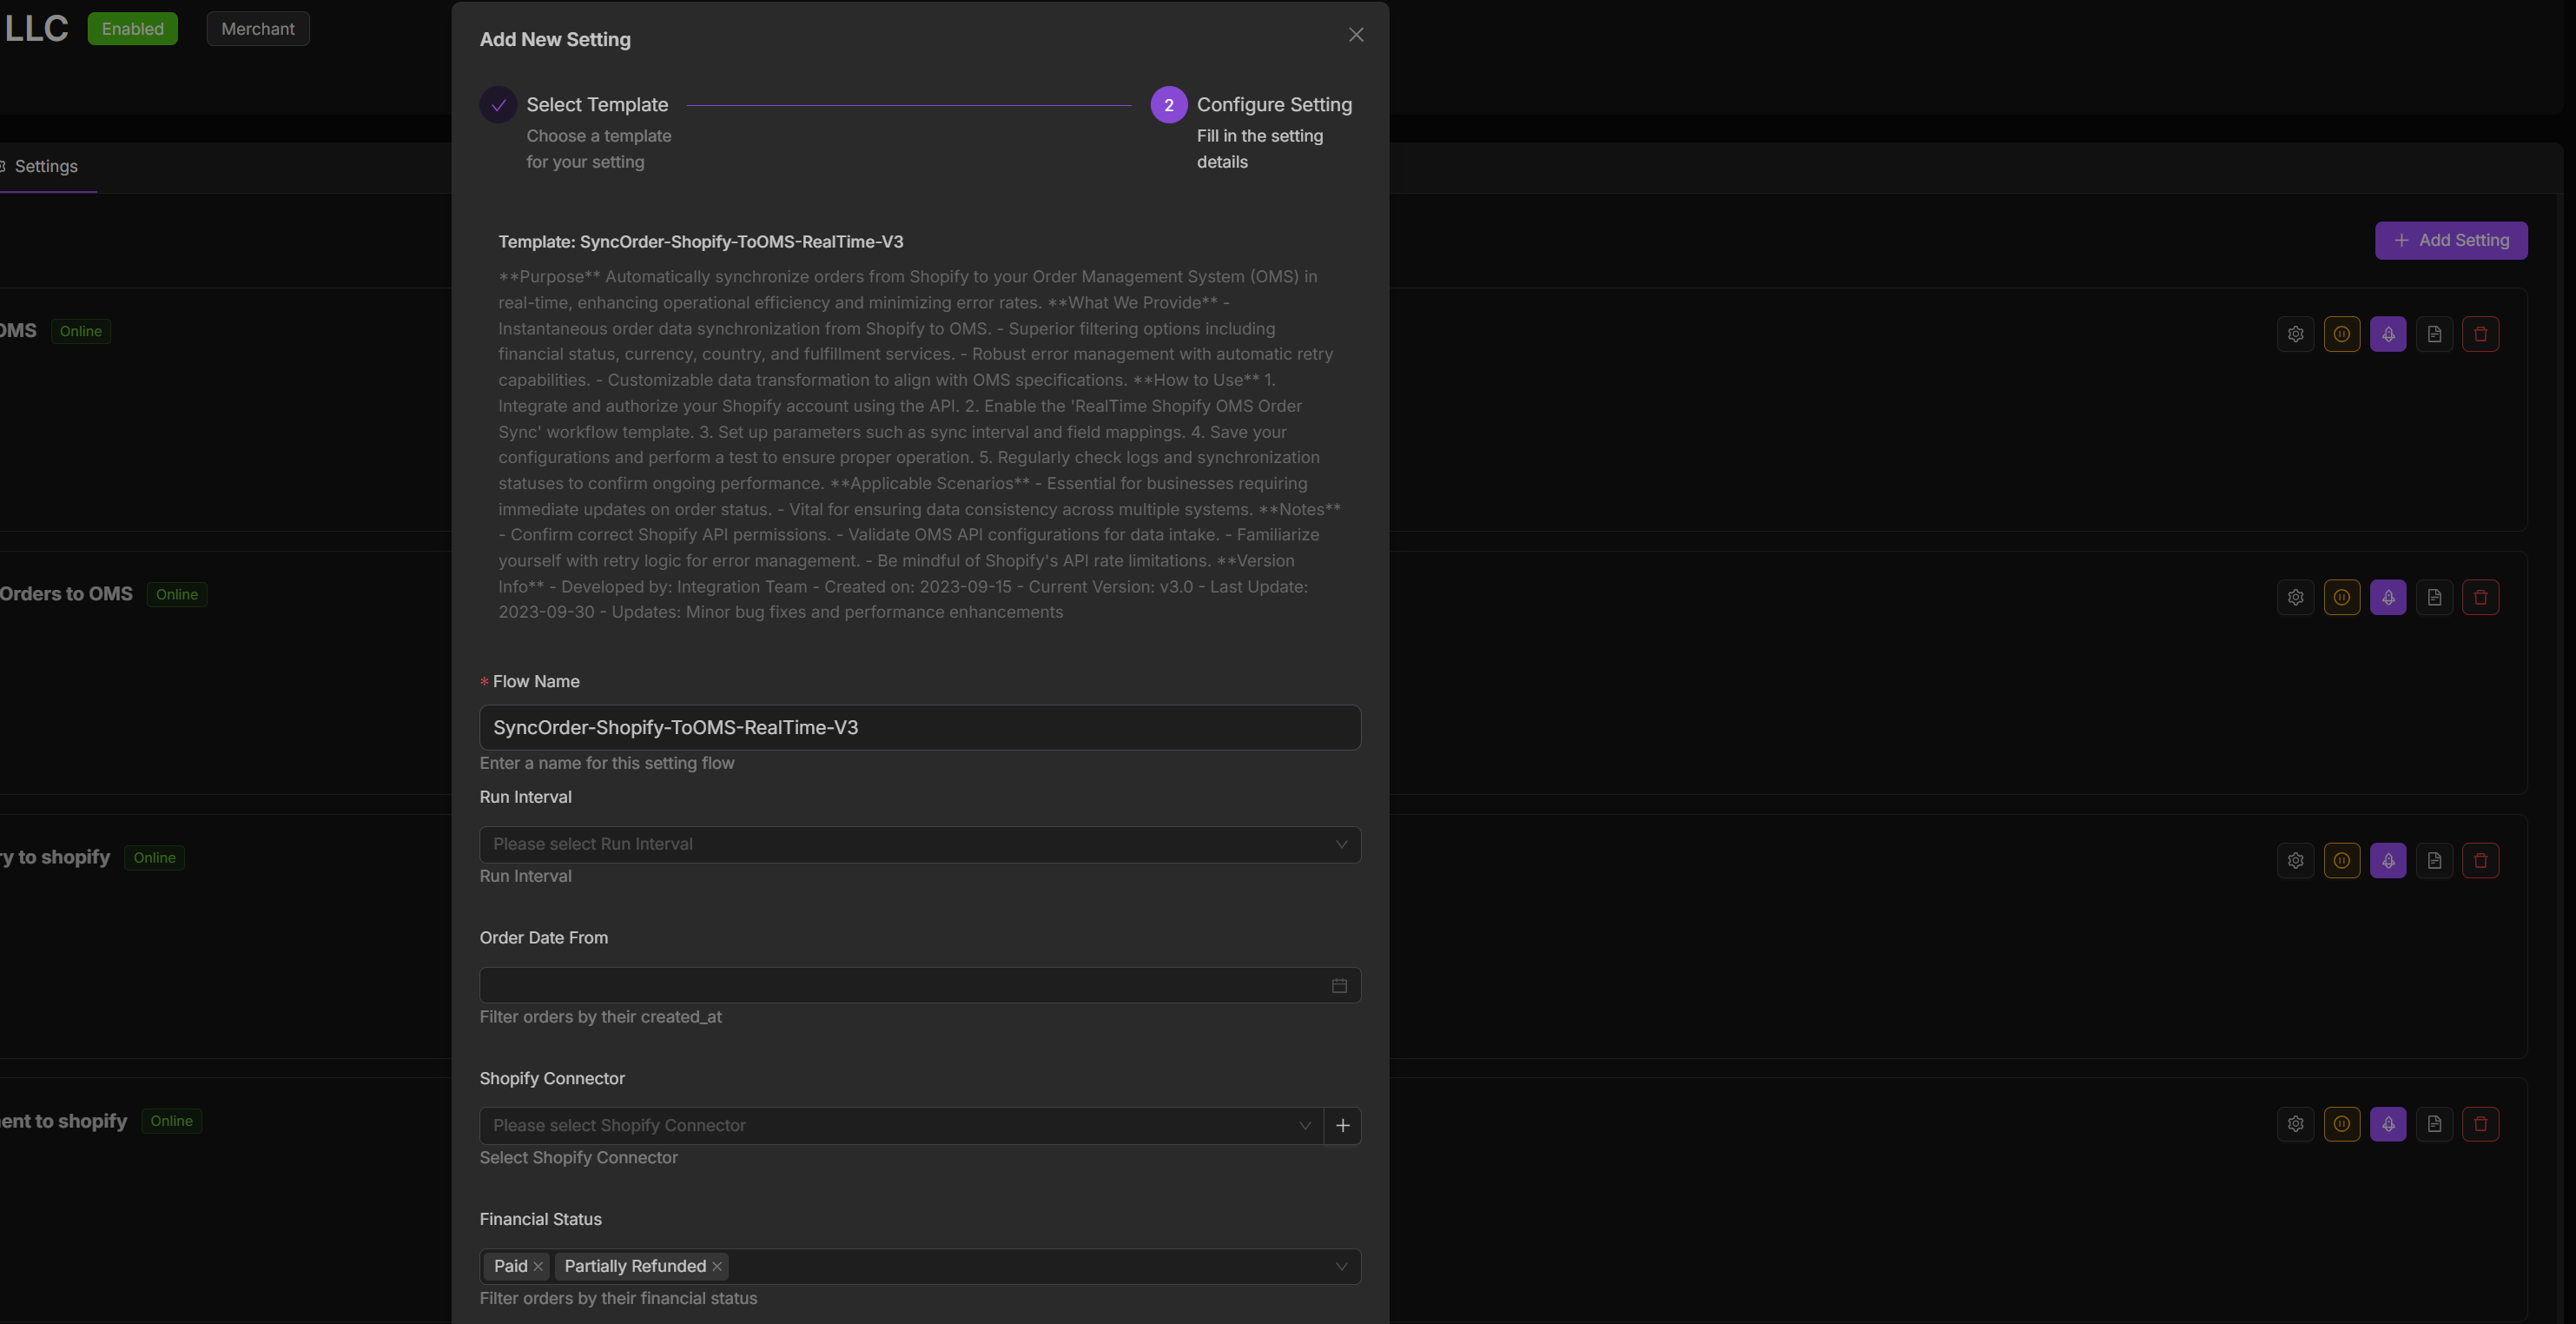The height and width of the screenshot is (1324, 2576).
Task: Go back to Select Template step
Action: click(596, 105)
